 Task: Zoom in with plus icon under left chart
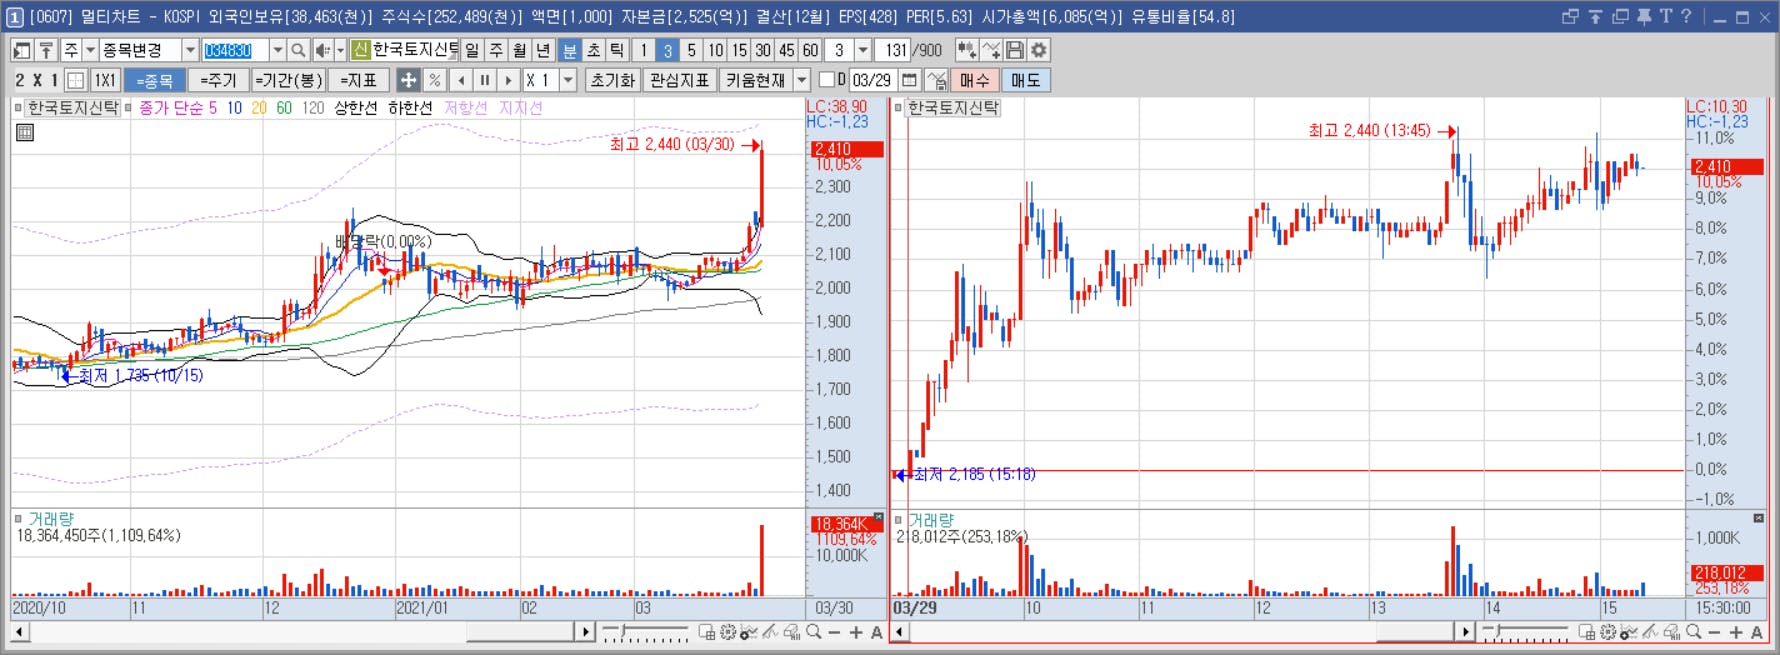click(x=856, y=632)
